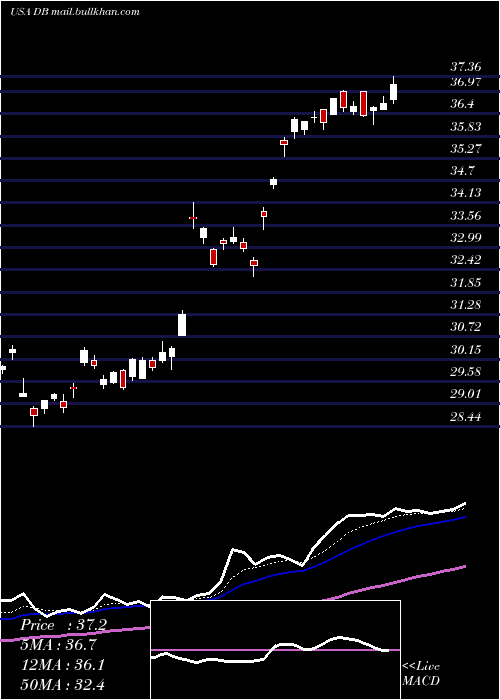This screenshot has height=700, width=500.
Task: Click the '50MA : 32.4' readout
Action: point(62,684)
